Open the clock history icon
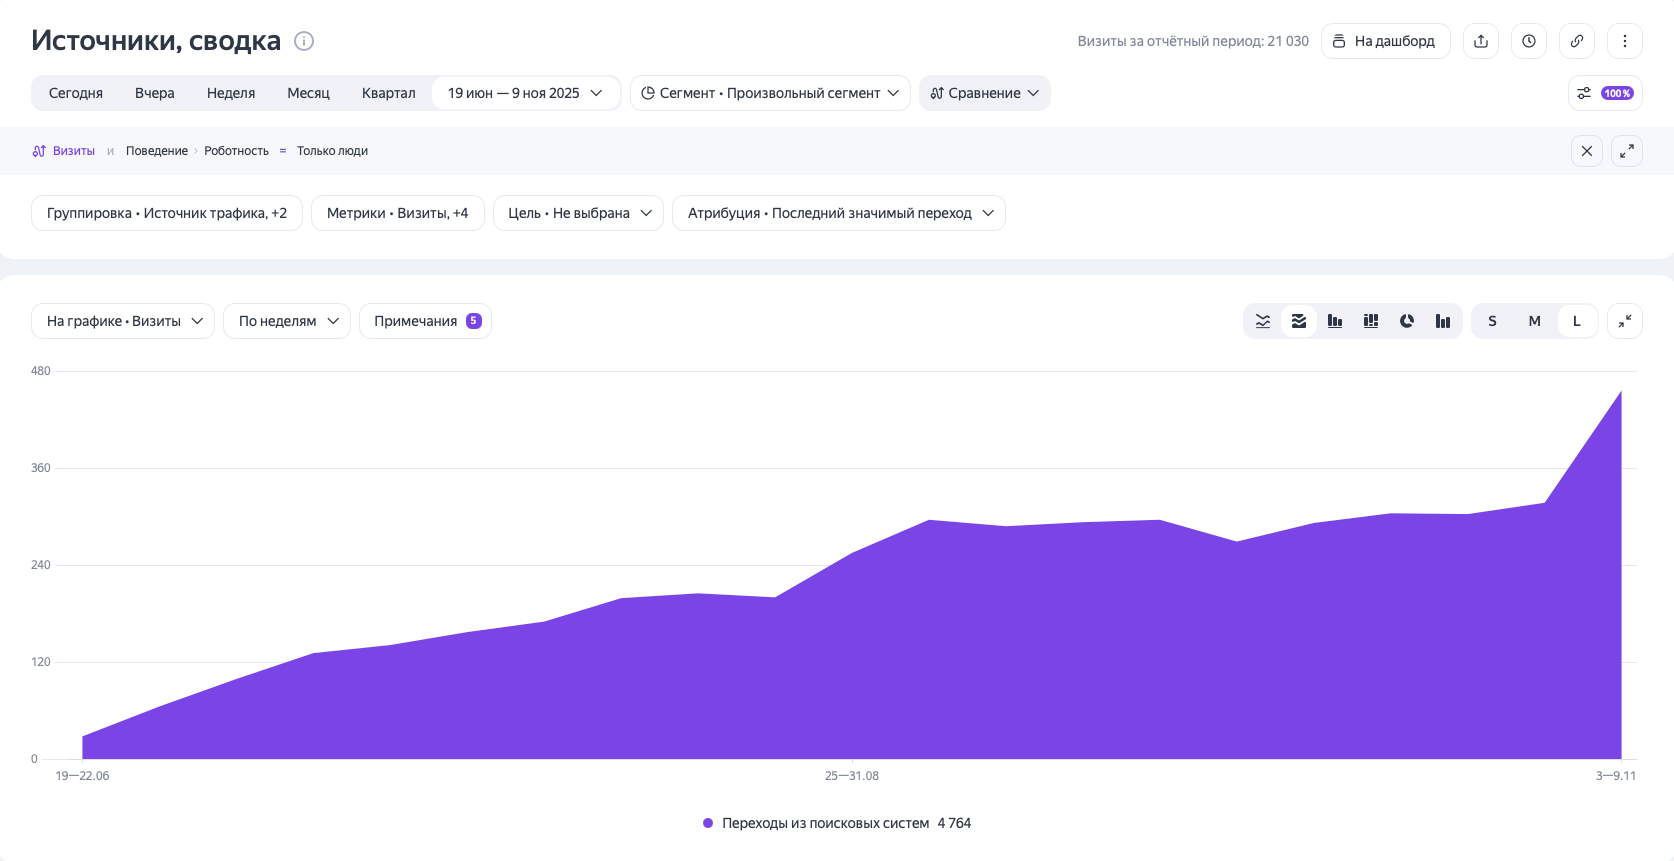Image resolution: width=1674 pixels, height=861 pixels. 1529,41
